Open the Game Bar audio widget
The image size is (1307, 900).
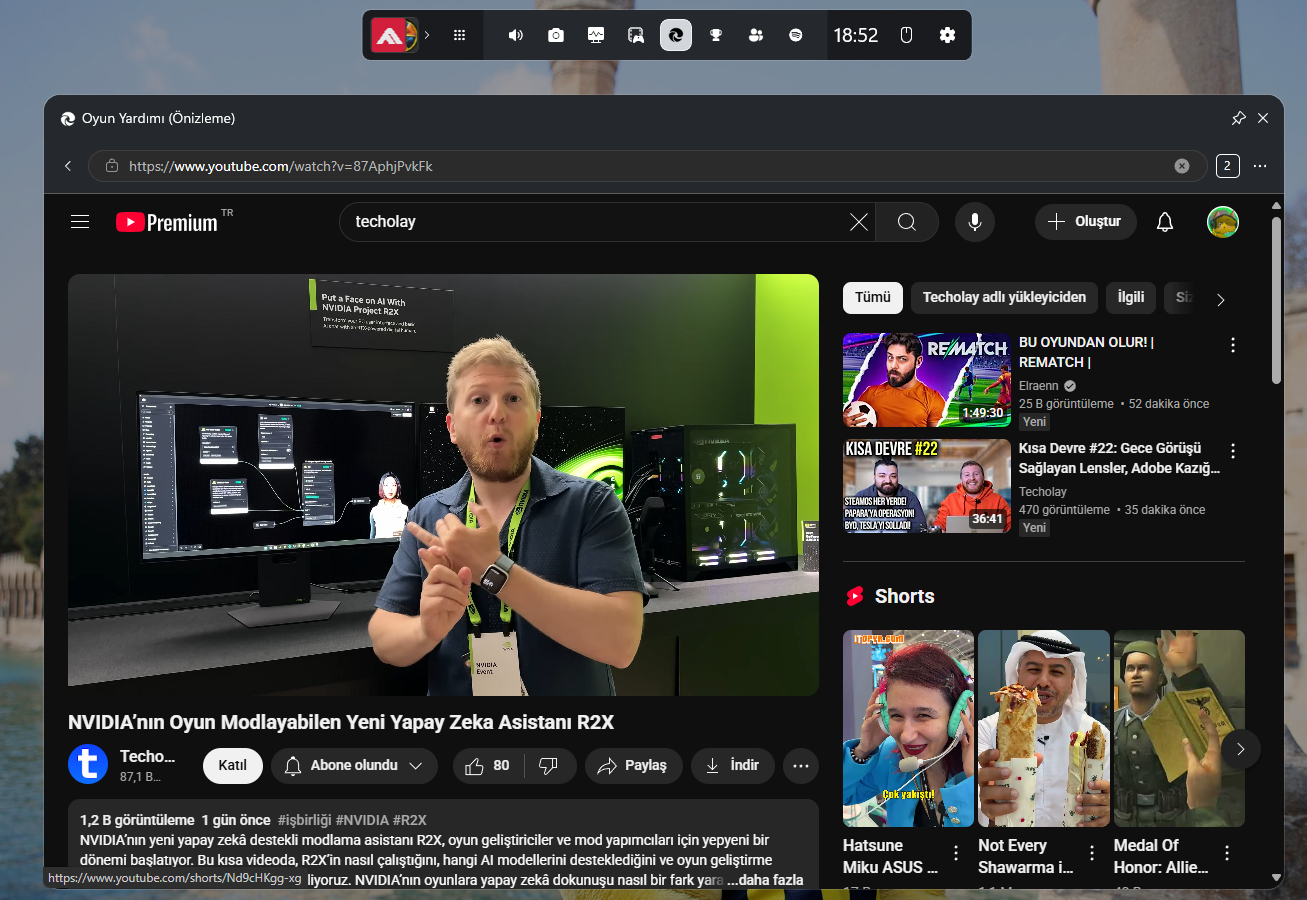pyautogui.click(x=516, y=35)
